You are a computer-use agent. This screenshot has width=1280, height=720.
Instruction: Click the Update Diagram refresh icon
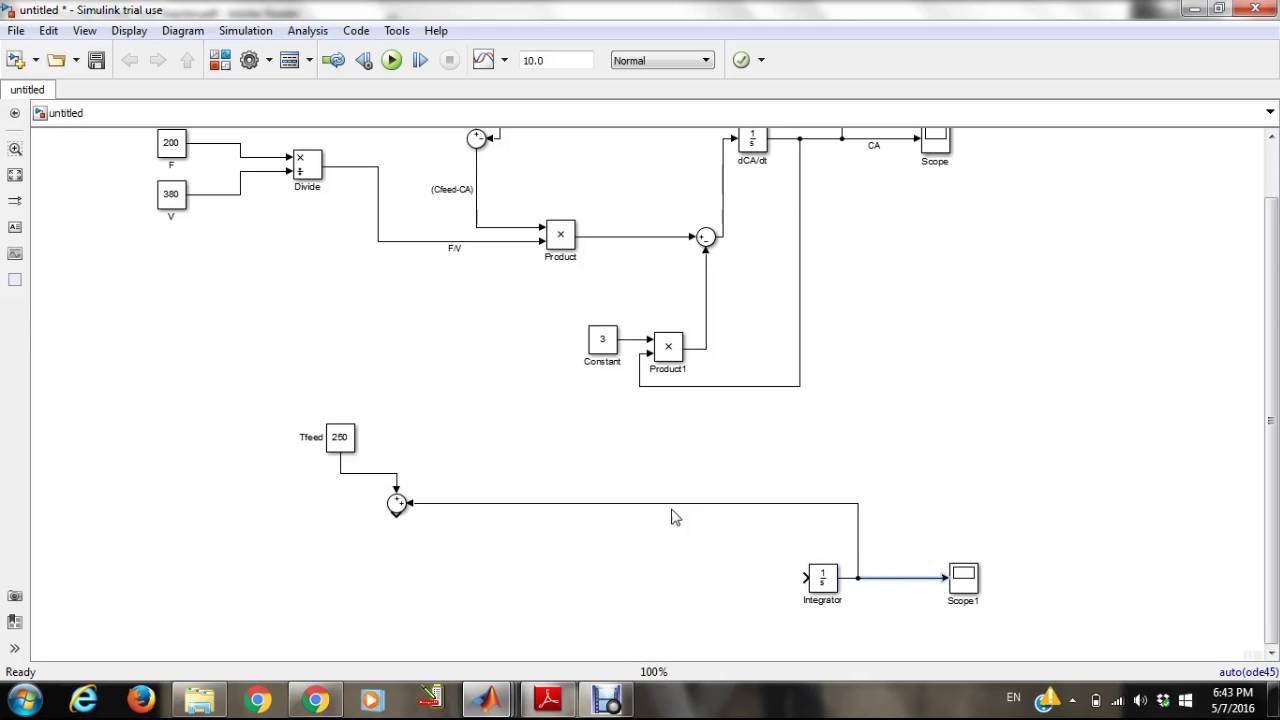click(334, 60)
